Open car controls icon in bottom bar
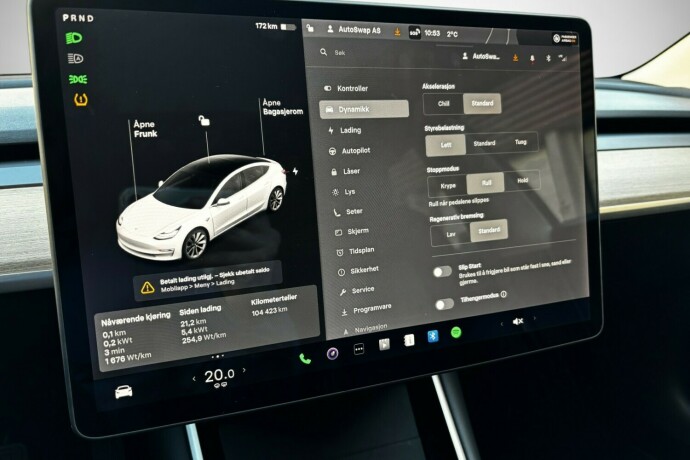Image resolution: width=690 pixels, height=460 pixels. pyautogui.click(x=124, y=391)
